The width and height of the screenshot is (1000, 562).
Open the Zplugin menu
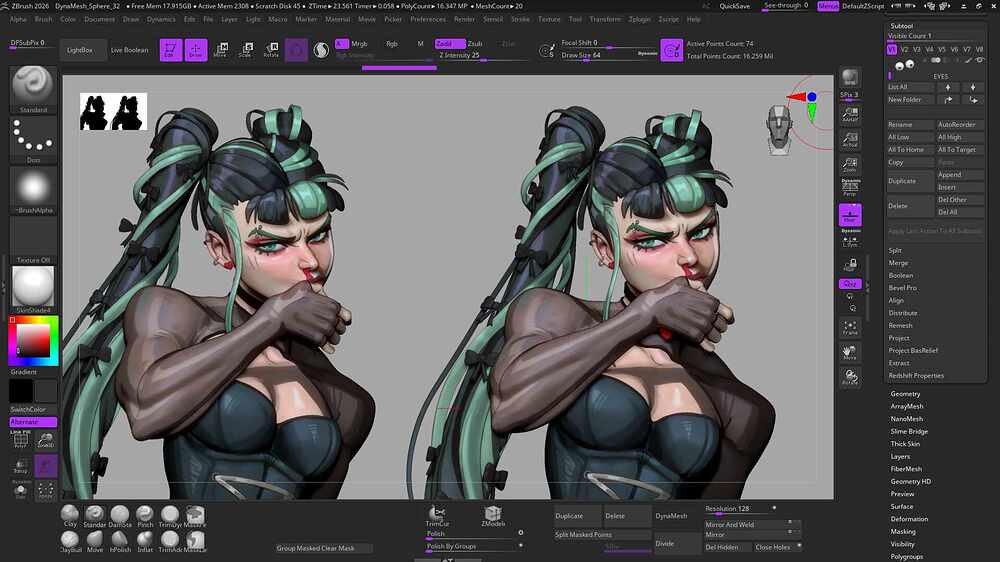click(640, 19)
